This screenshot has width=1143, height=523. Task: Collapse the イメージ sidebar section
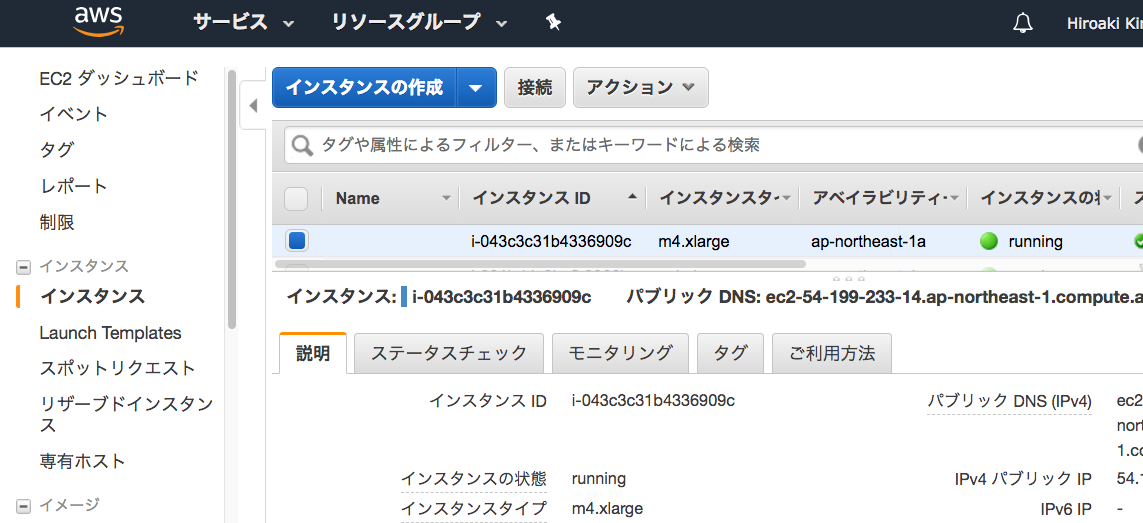pyautogui.click(x=23, y=505)
